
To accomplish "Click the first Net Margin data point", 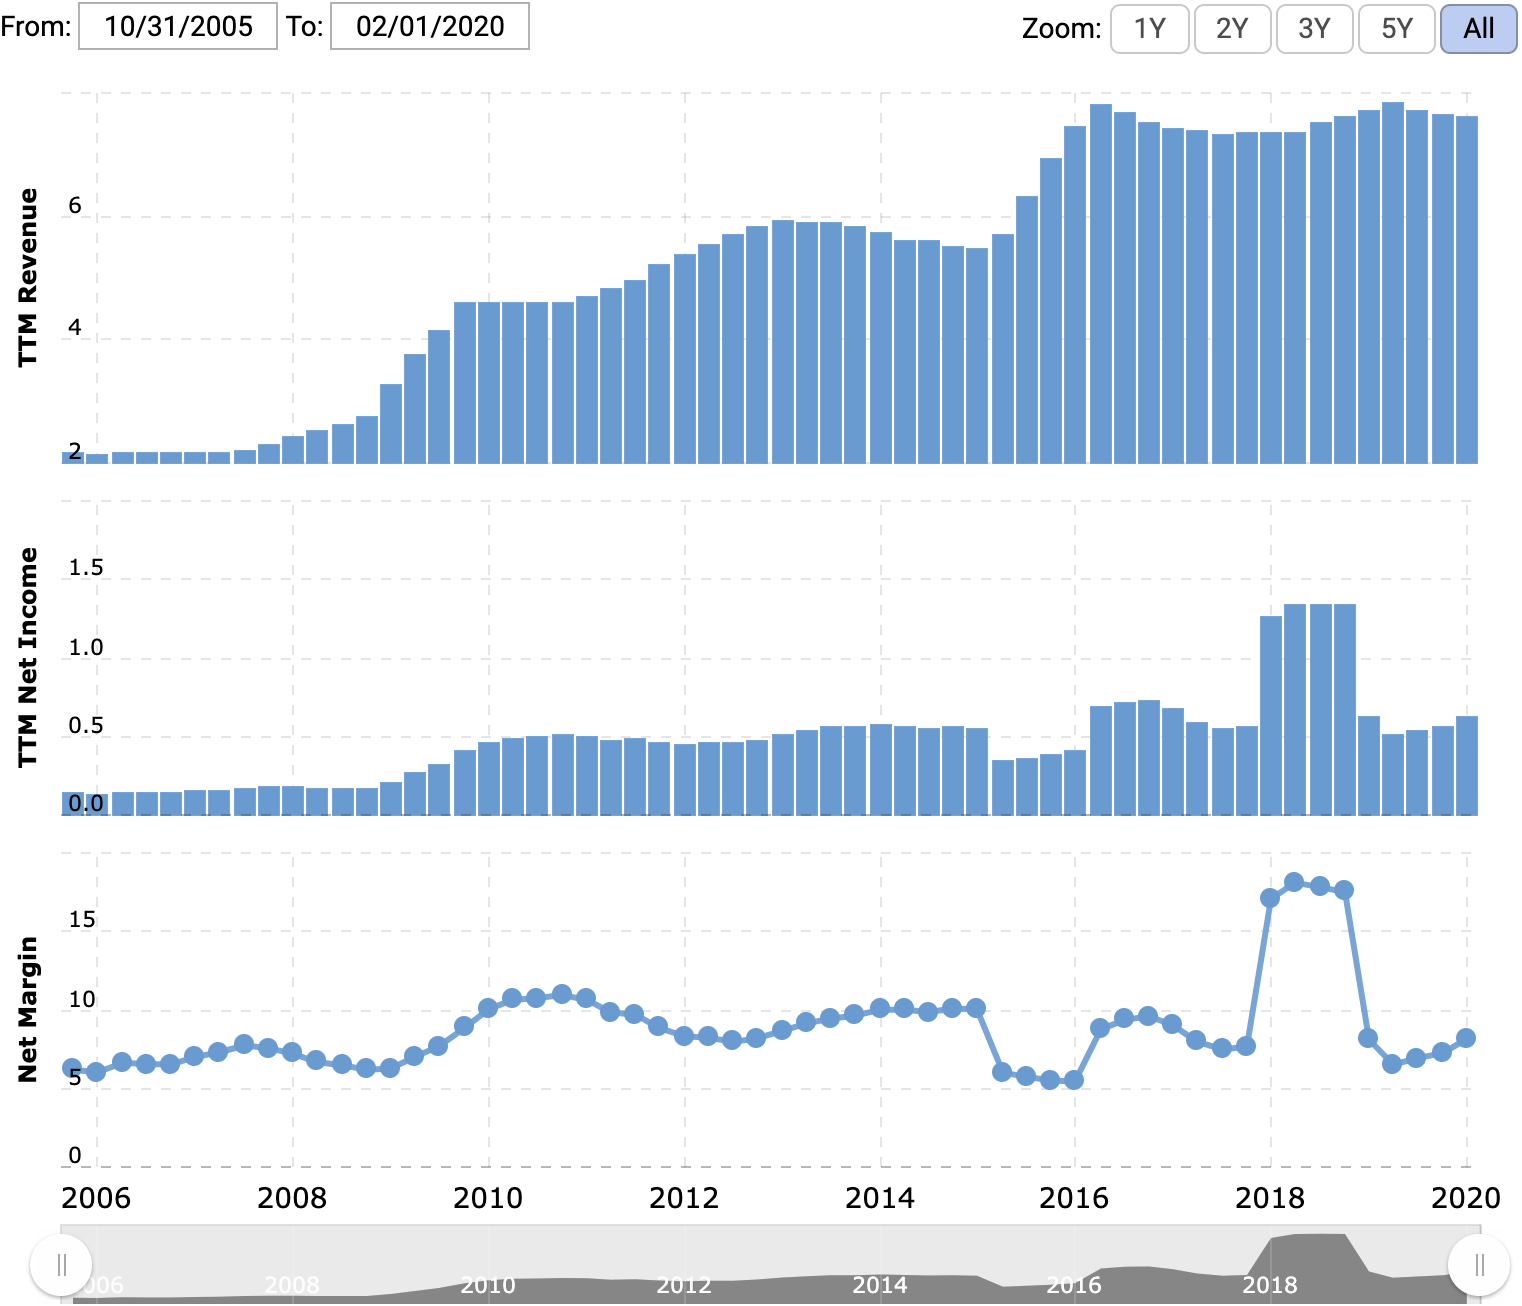I will click(72, 1068).
